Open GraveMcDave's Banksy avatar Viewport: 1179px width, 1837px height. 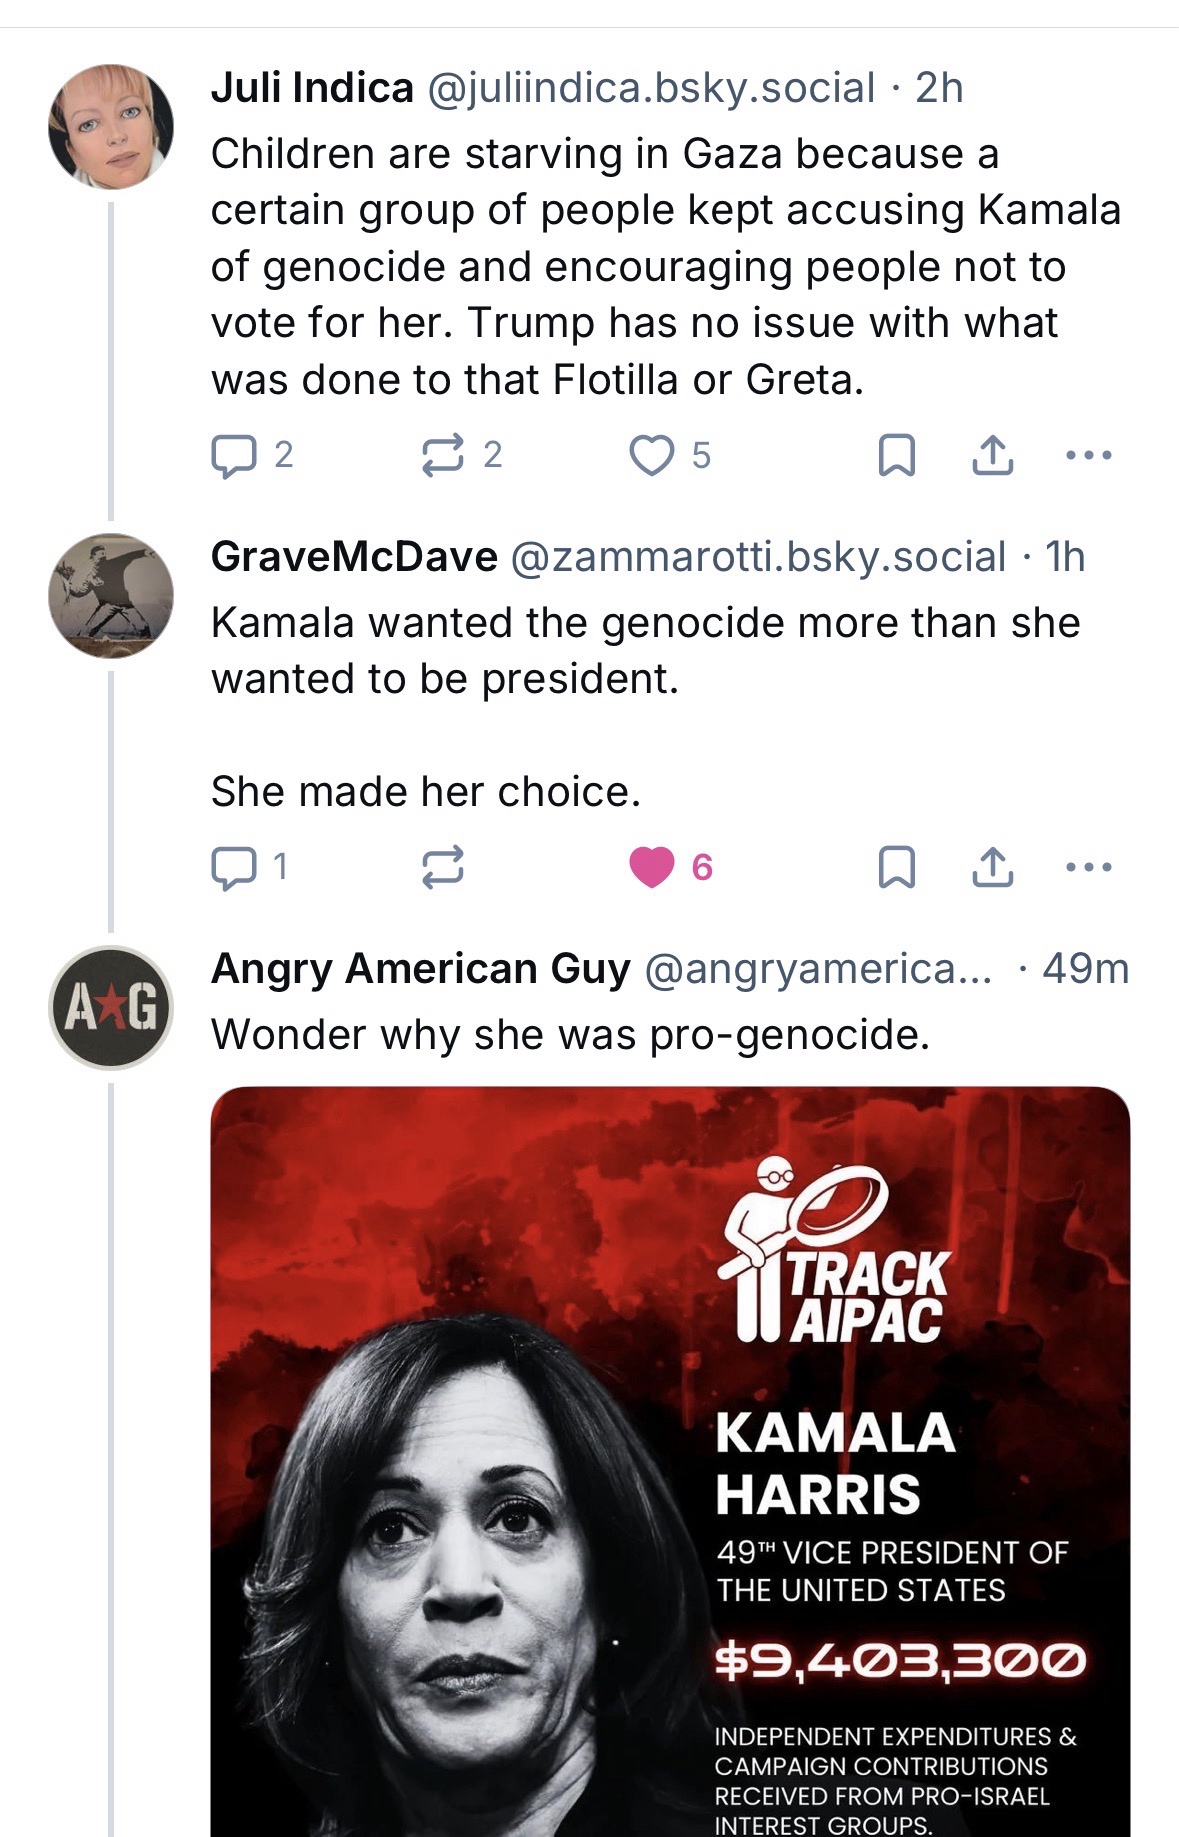point(111,595)
